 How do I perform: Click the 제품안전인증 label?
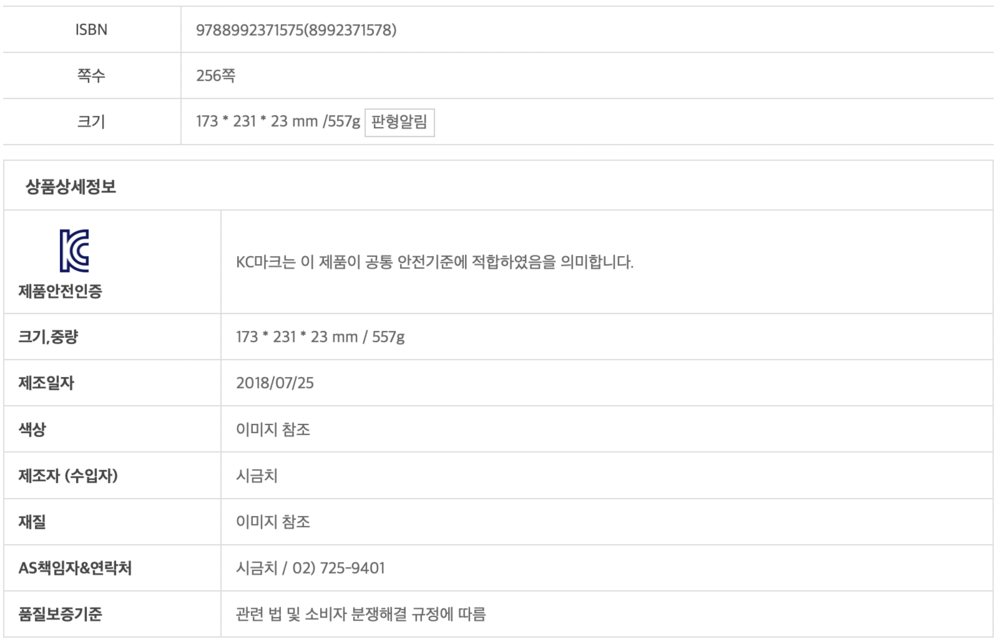(60, 292)
